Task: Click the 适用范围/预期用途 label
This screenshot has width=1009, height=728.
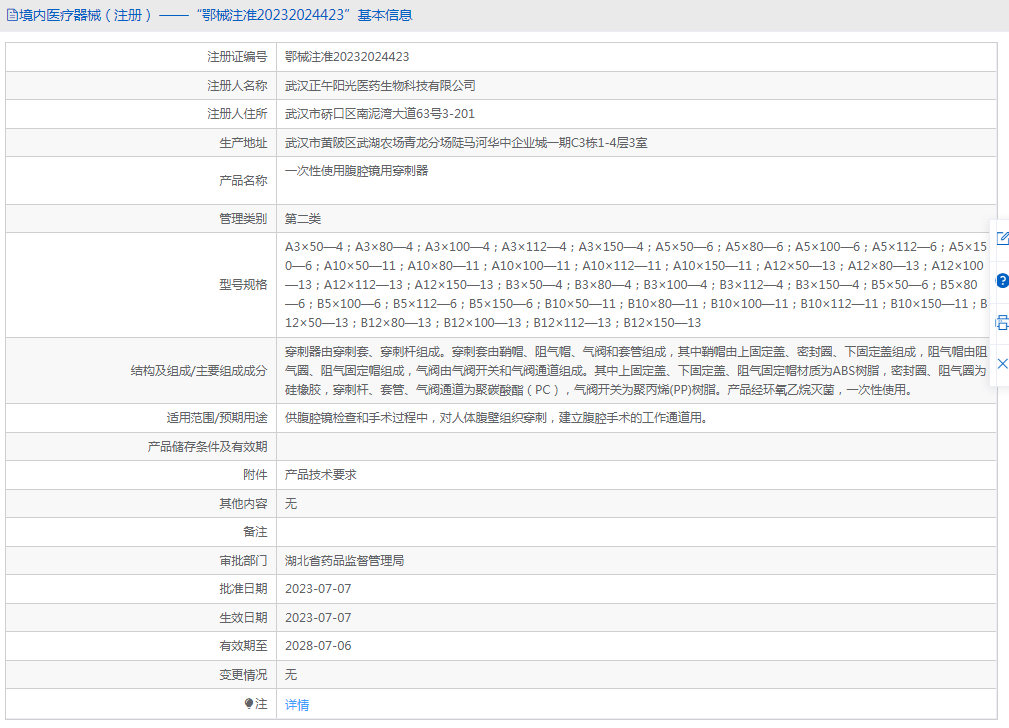Action: tap(217, 418)
